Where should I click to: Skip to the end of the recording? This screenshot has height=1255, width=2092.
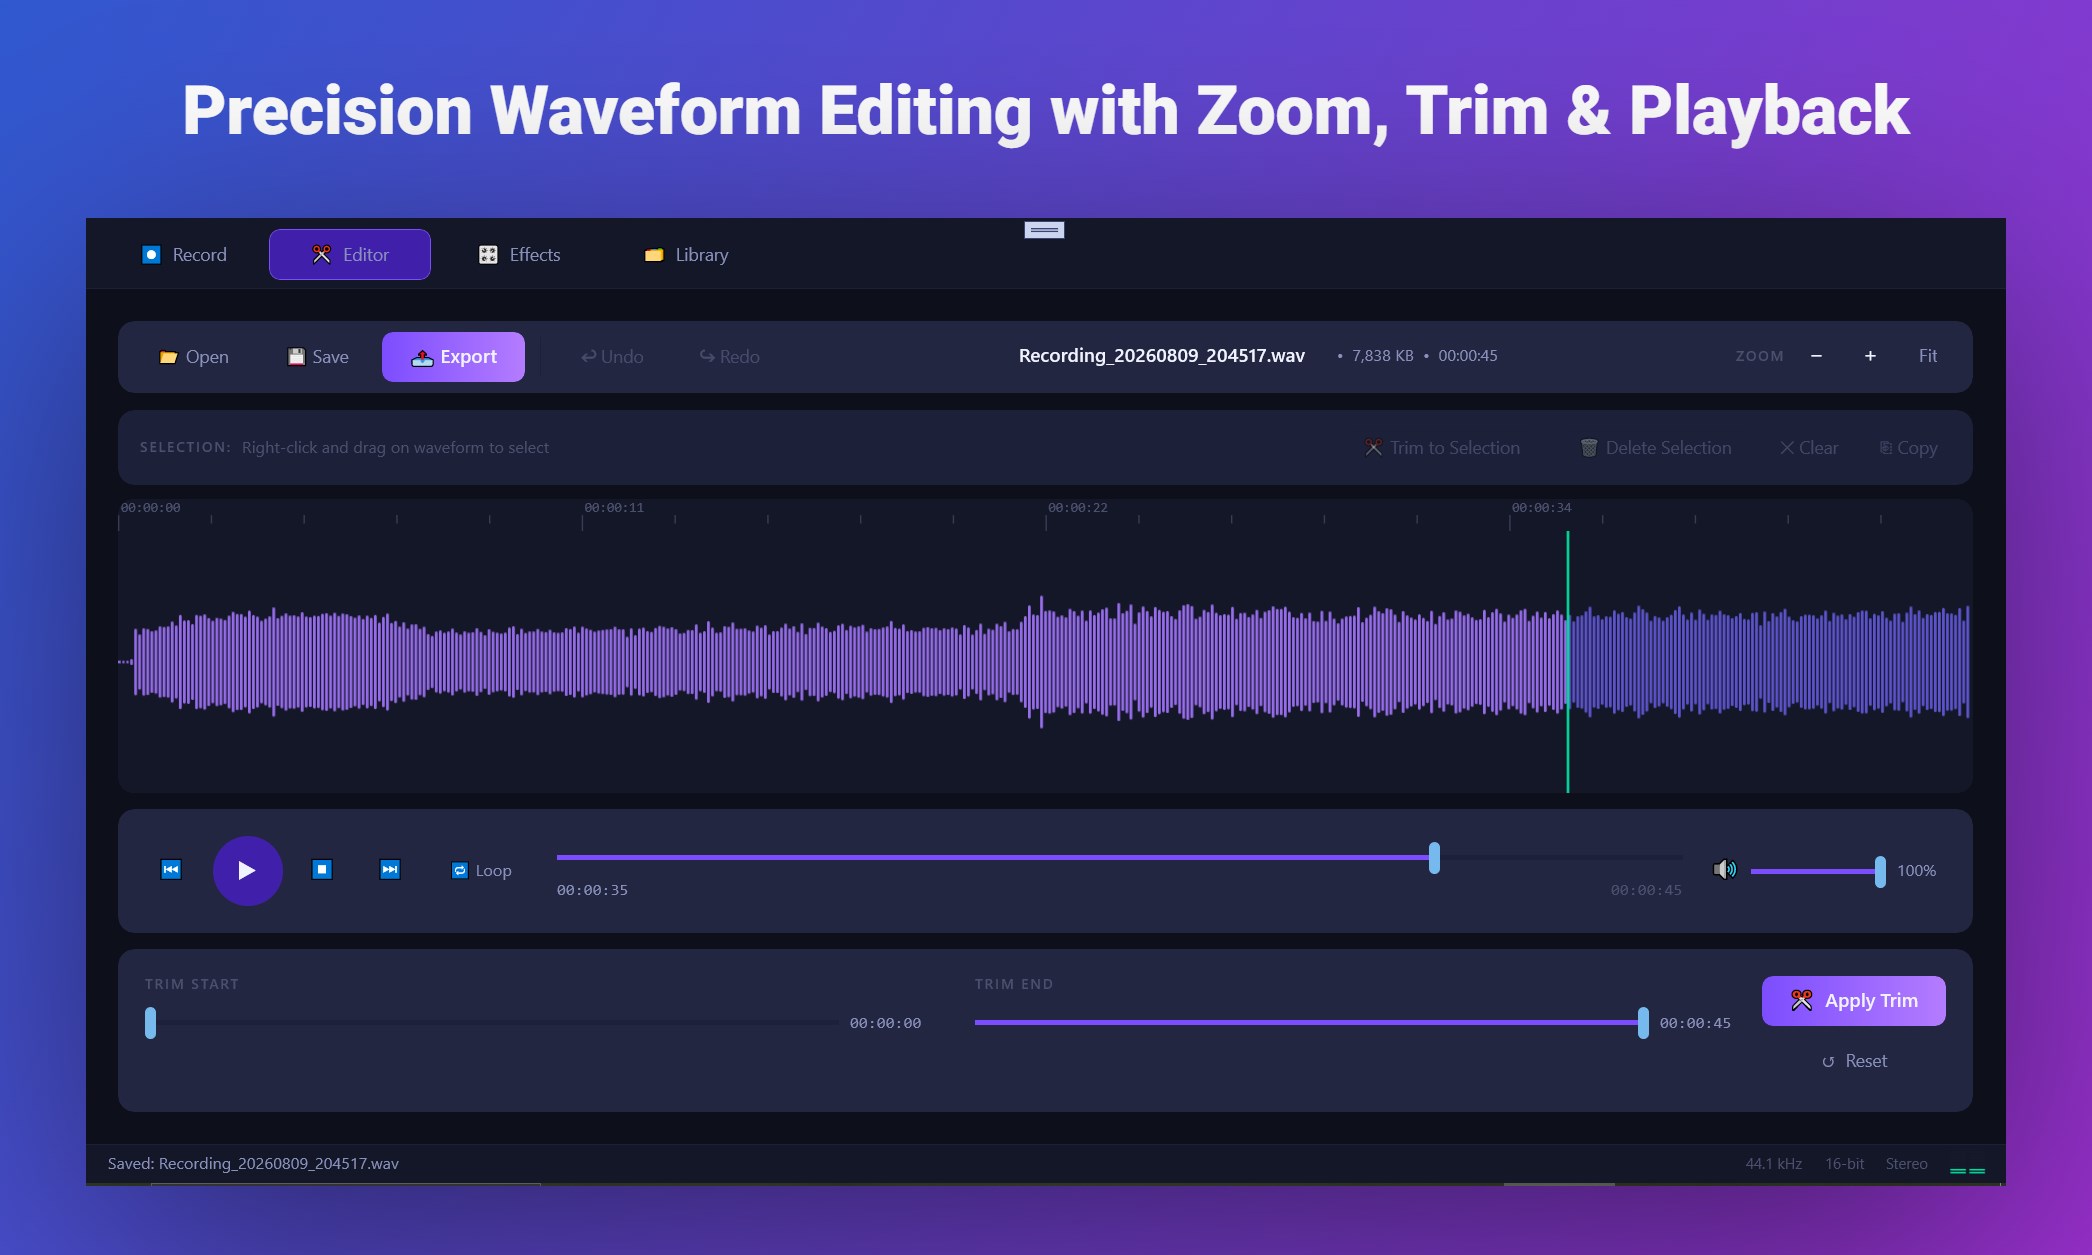coord(390,870)
